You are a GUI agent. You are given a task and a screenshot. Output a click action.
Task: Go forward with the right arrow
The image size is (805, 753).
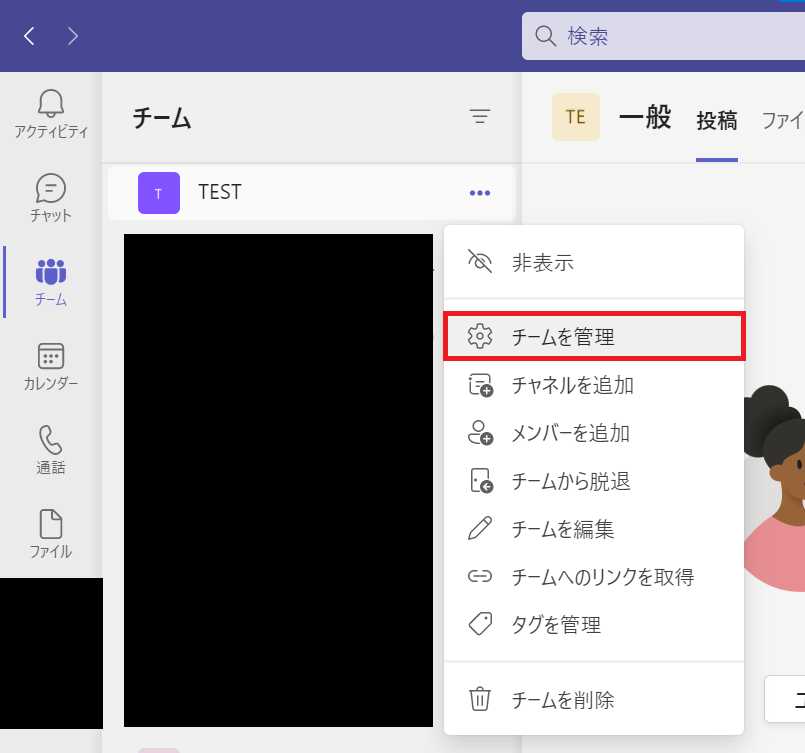[72, 36]
